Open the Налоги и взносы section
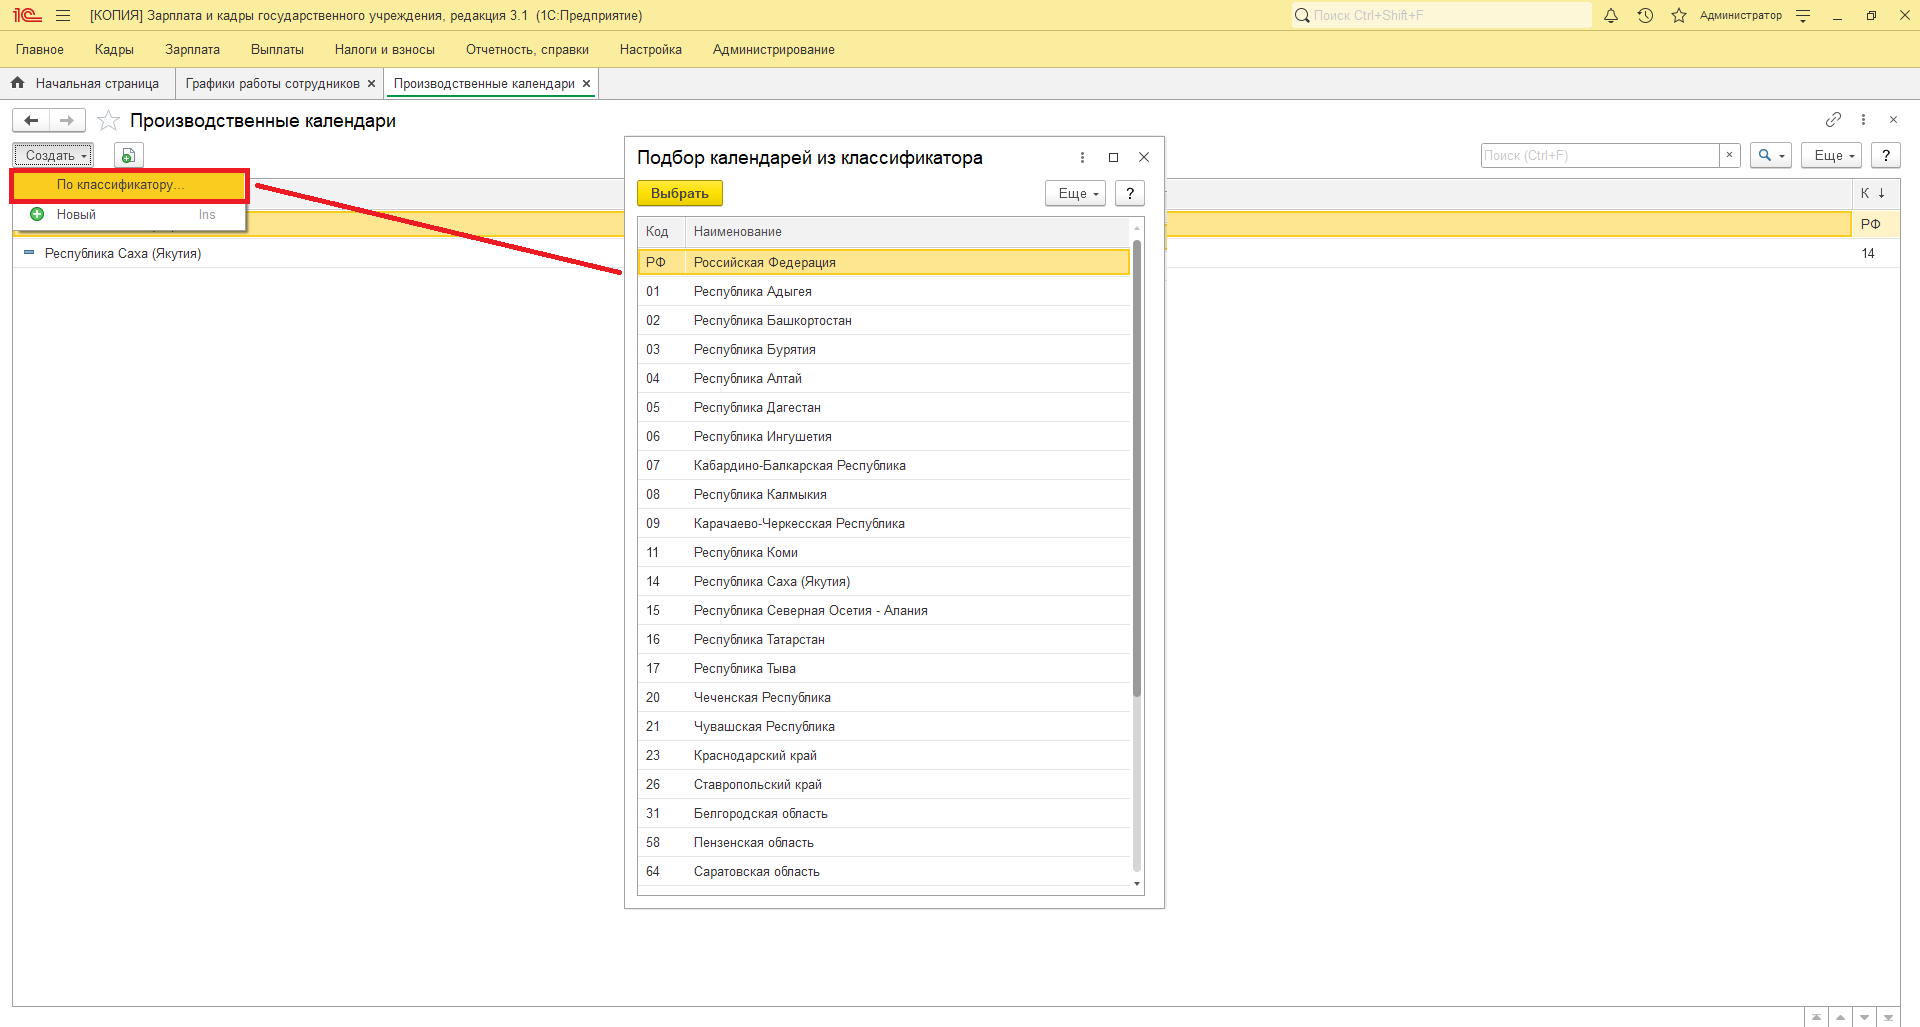Viewport: 1920px width, 1027px height. point(385,49)
